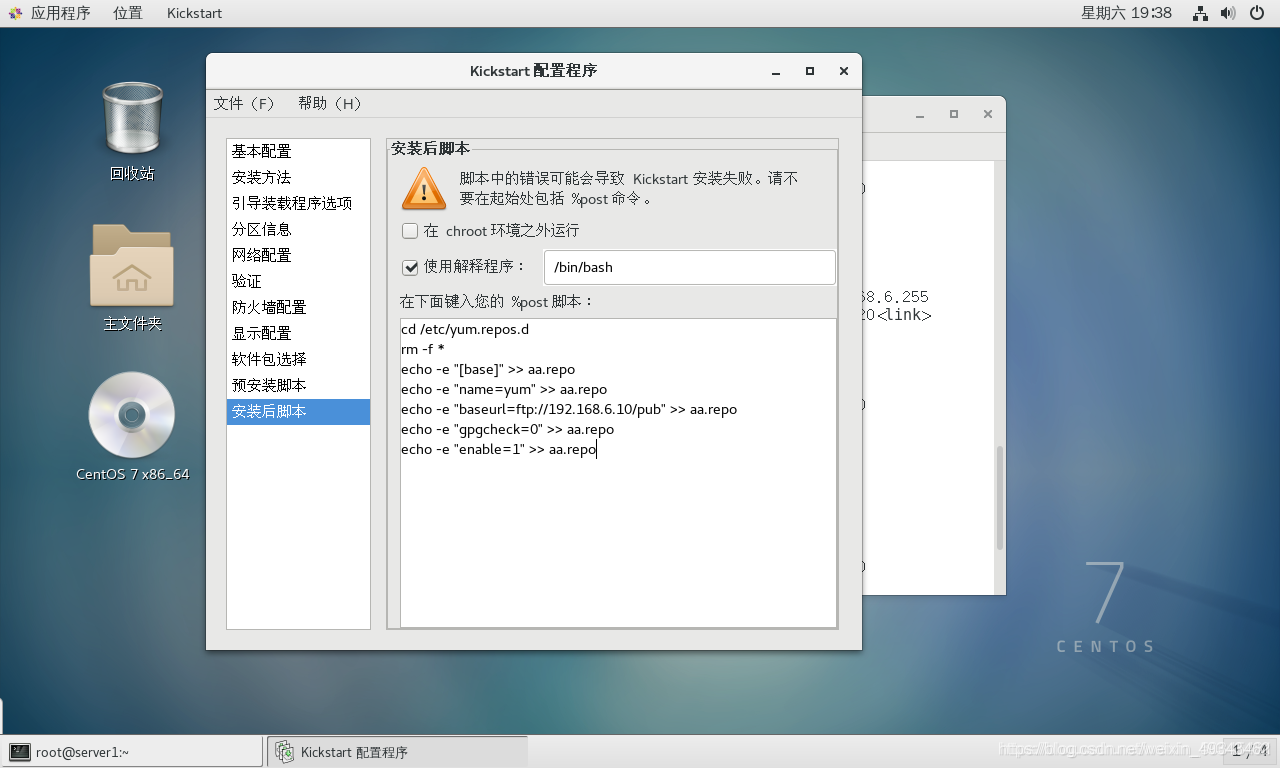Enable run outside chroot environment checkbox
Image resolution: width=1280 pixels, height=768 pixels.
(x=410, y=231)
